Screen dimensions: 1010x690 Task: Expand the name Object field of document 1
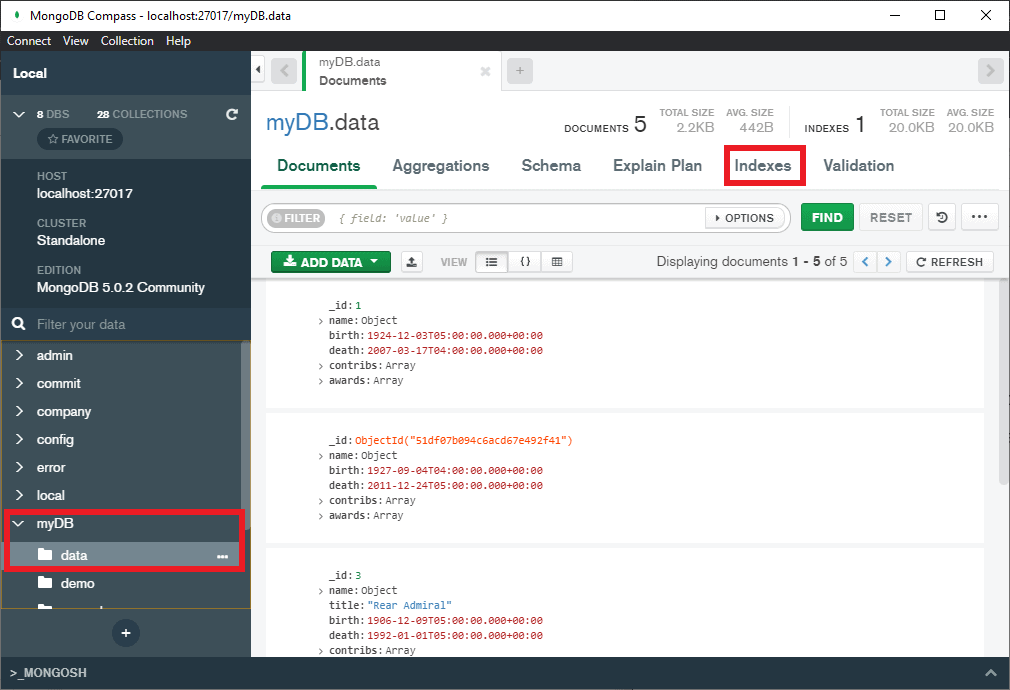320,320
